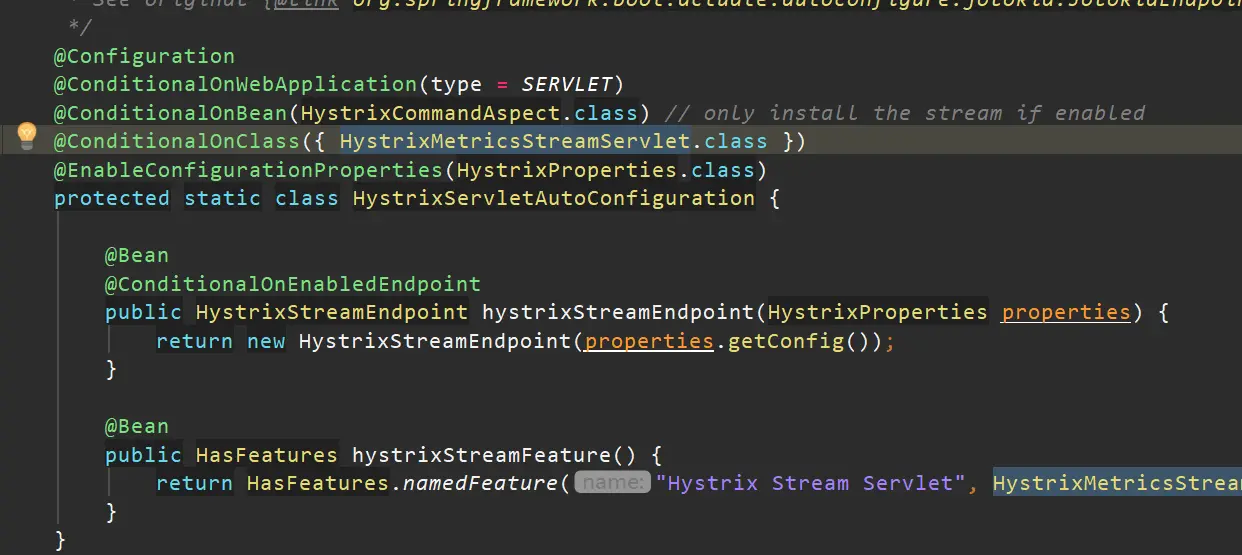
Task: Click the hystrixStreamEndpoint method name
Action: [618, 312]
